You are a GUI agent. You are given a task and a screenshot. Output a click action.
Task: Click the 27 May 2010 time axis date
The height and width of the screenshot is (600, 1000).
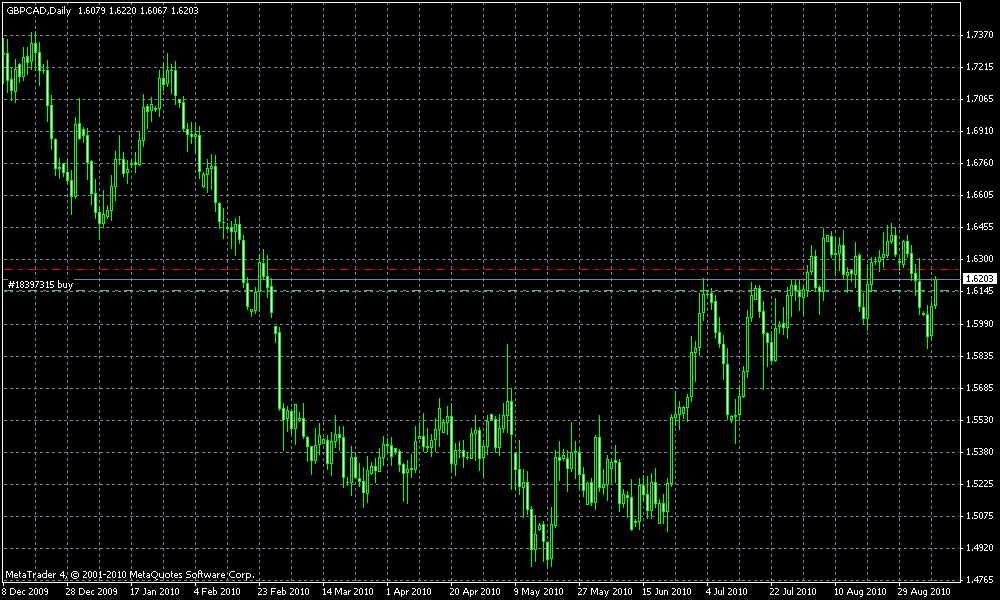pos(605,592)
